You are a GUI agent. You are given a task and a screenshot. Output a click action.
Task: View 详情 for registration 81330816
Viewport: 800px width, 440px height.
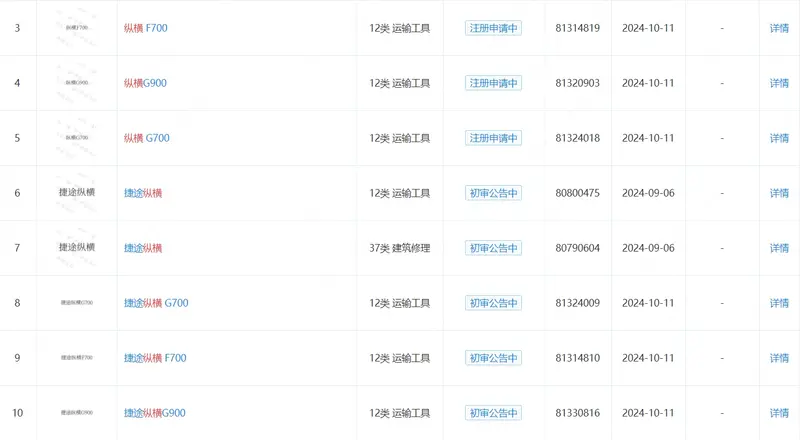click(x=779, y=413)
